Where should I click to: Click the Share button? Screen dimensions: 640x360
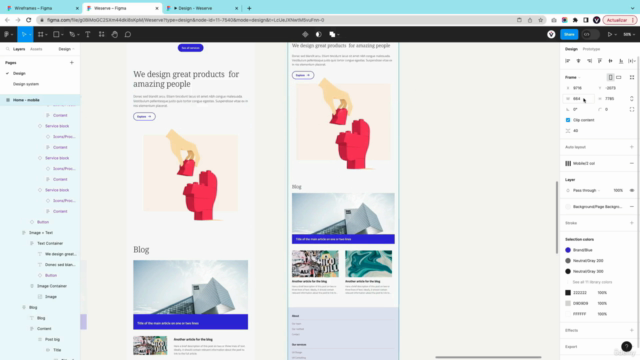569,34
